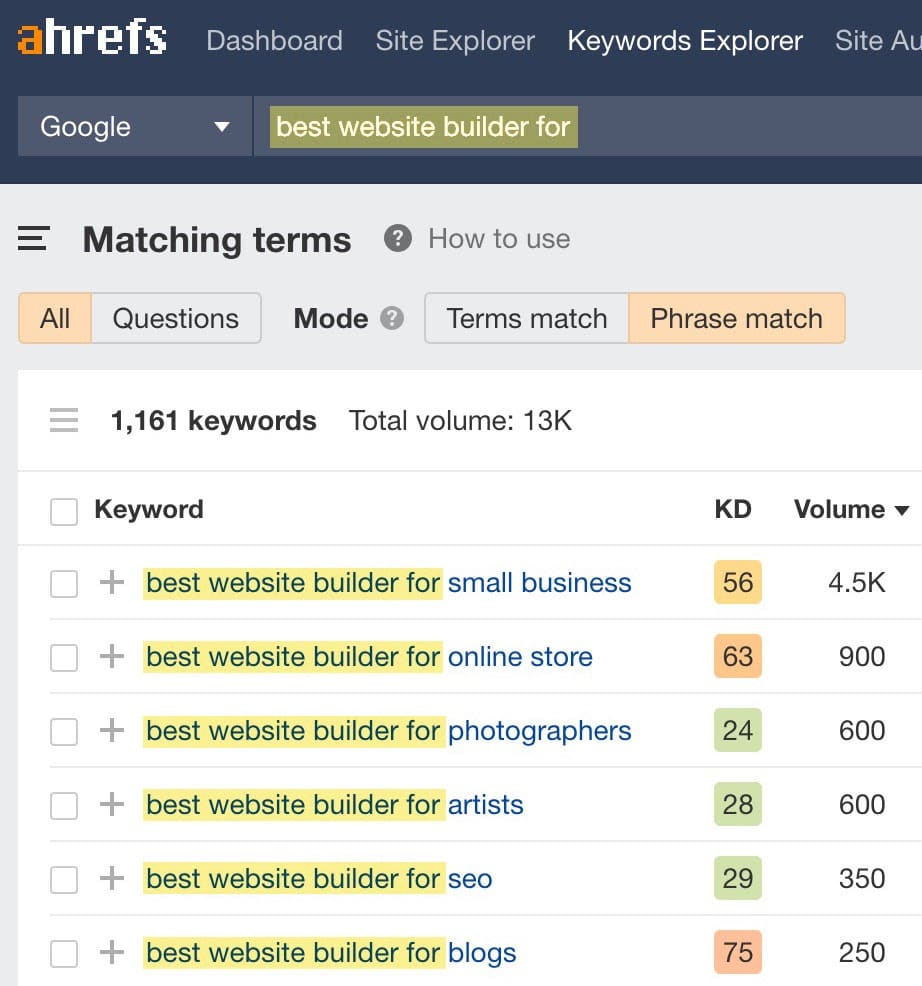Click the plus icon beside 'best website builder for artists'
The height and width of the screenshot is (986, 922).
(x=110, y=805)
